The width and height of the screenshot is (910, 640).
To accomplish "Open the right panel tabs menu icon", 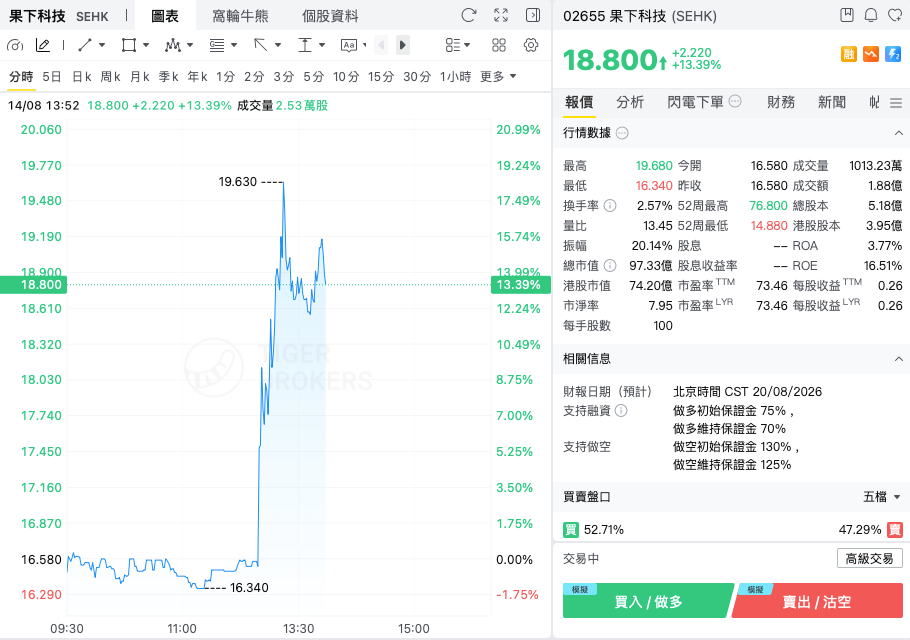I will pyautogui.click(x=896, y=103).
